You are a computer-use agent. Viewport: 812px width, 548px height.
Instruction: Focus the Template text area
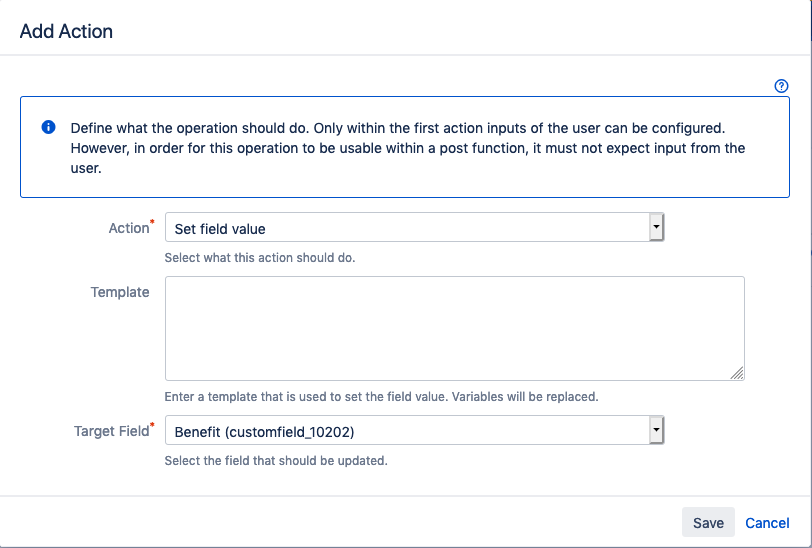454,328
